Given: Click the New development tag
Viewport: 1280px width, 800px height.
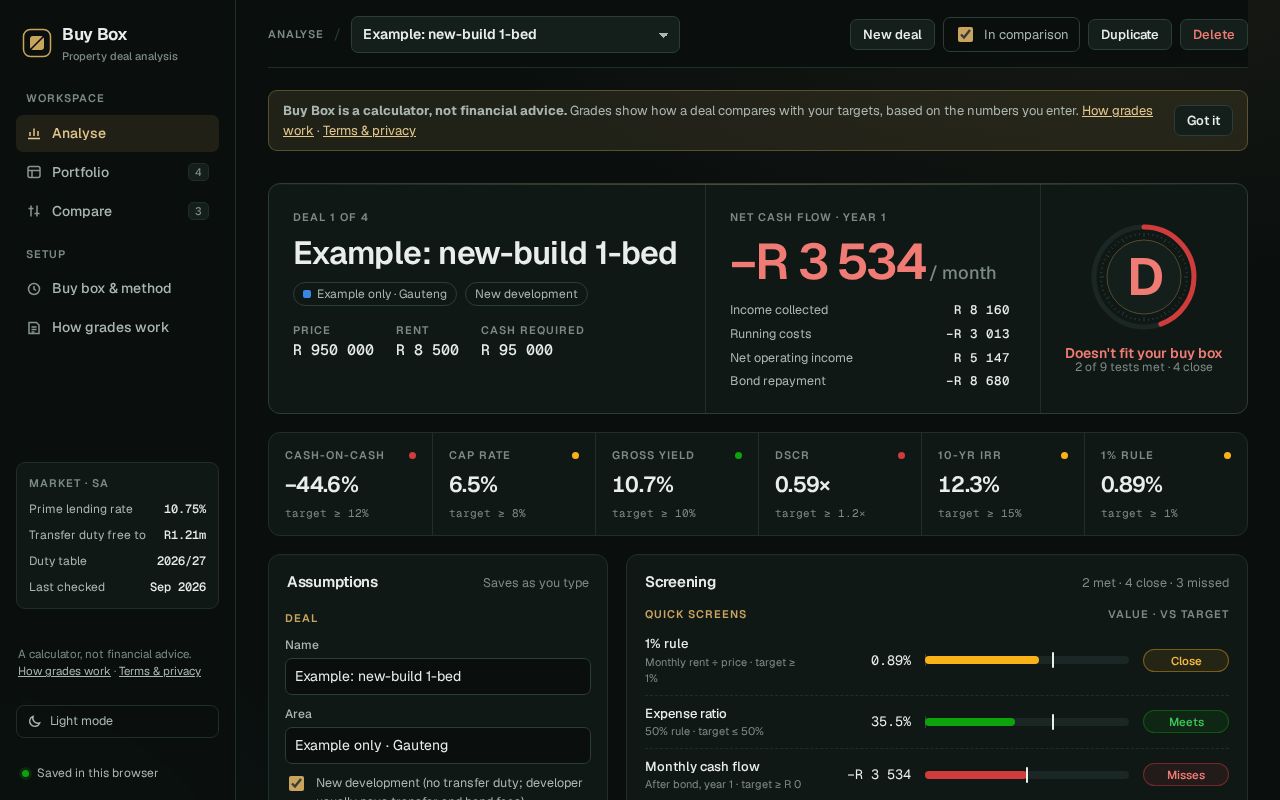Looking at the screenshot, I should click(526, 294).
